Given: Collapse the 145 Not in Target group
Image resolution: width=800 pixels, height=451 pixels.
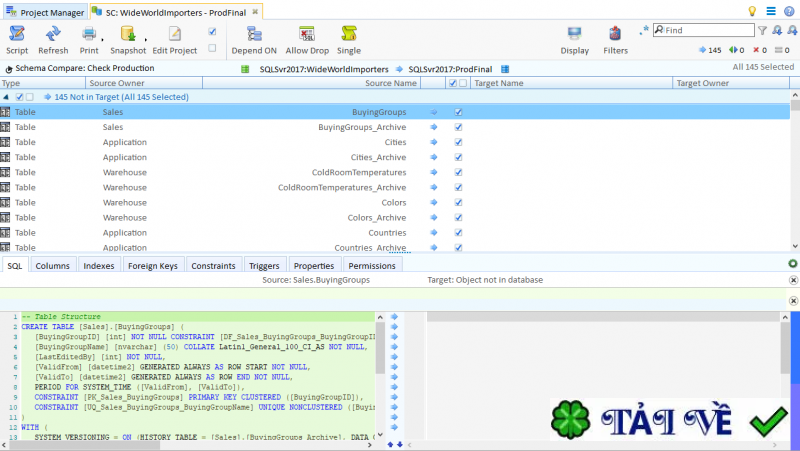Looking at the screenshot, I should [x=6, y=97].
